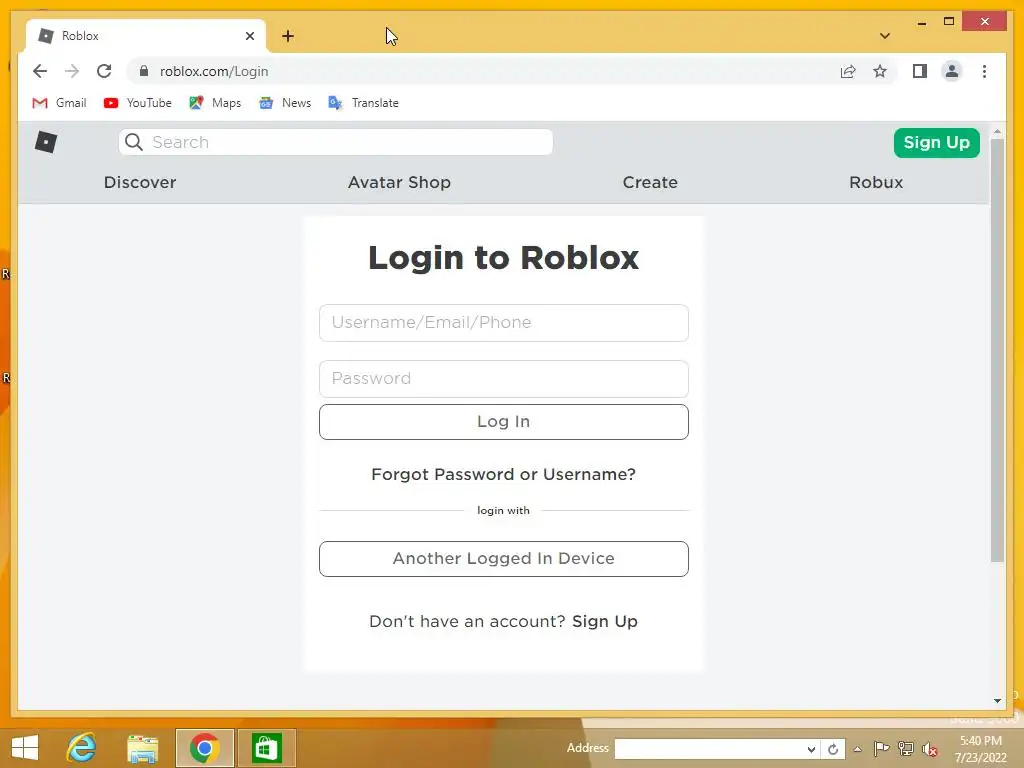Open the Robux menu item

click(x=876, y=182)
